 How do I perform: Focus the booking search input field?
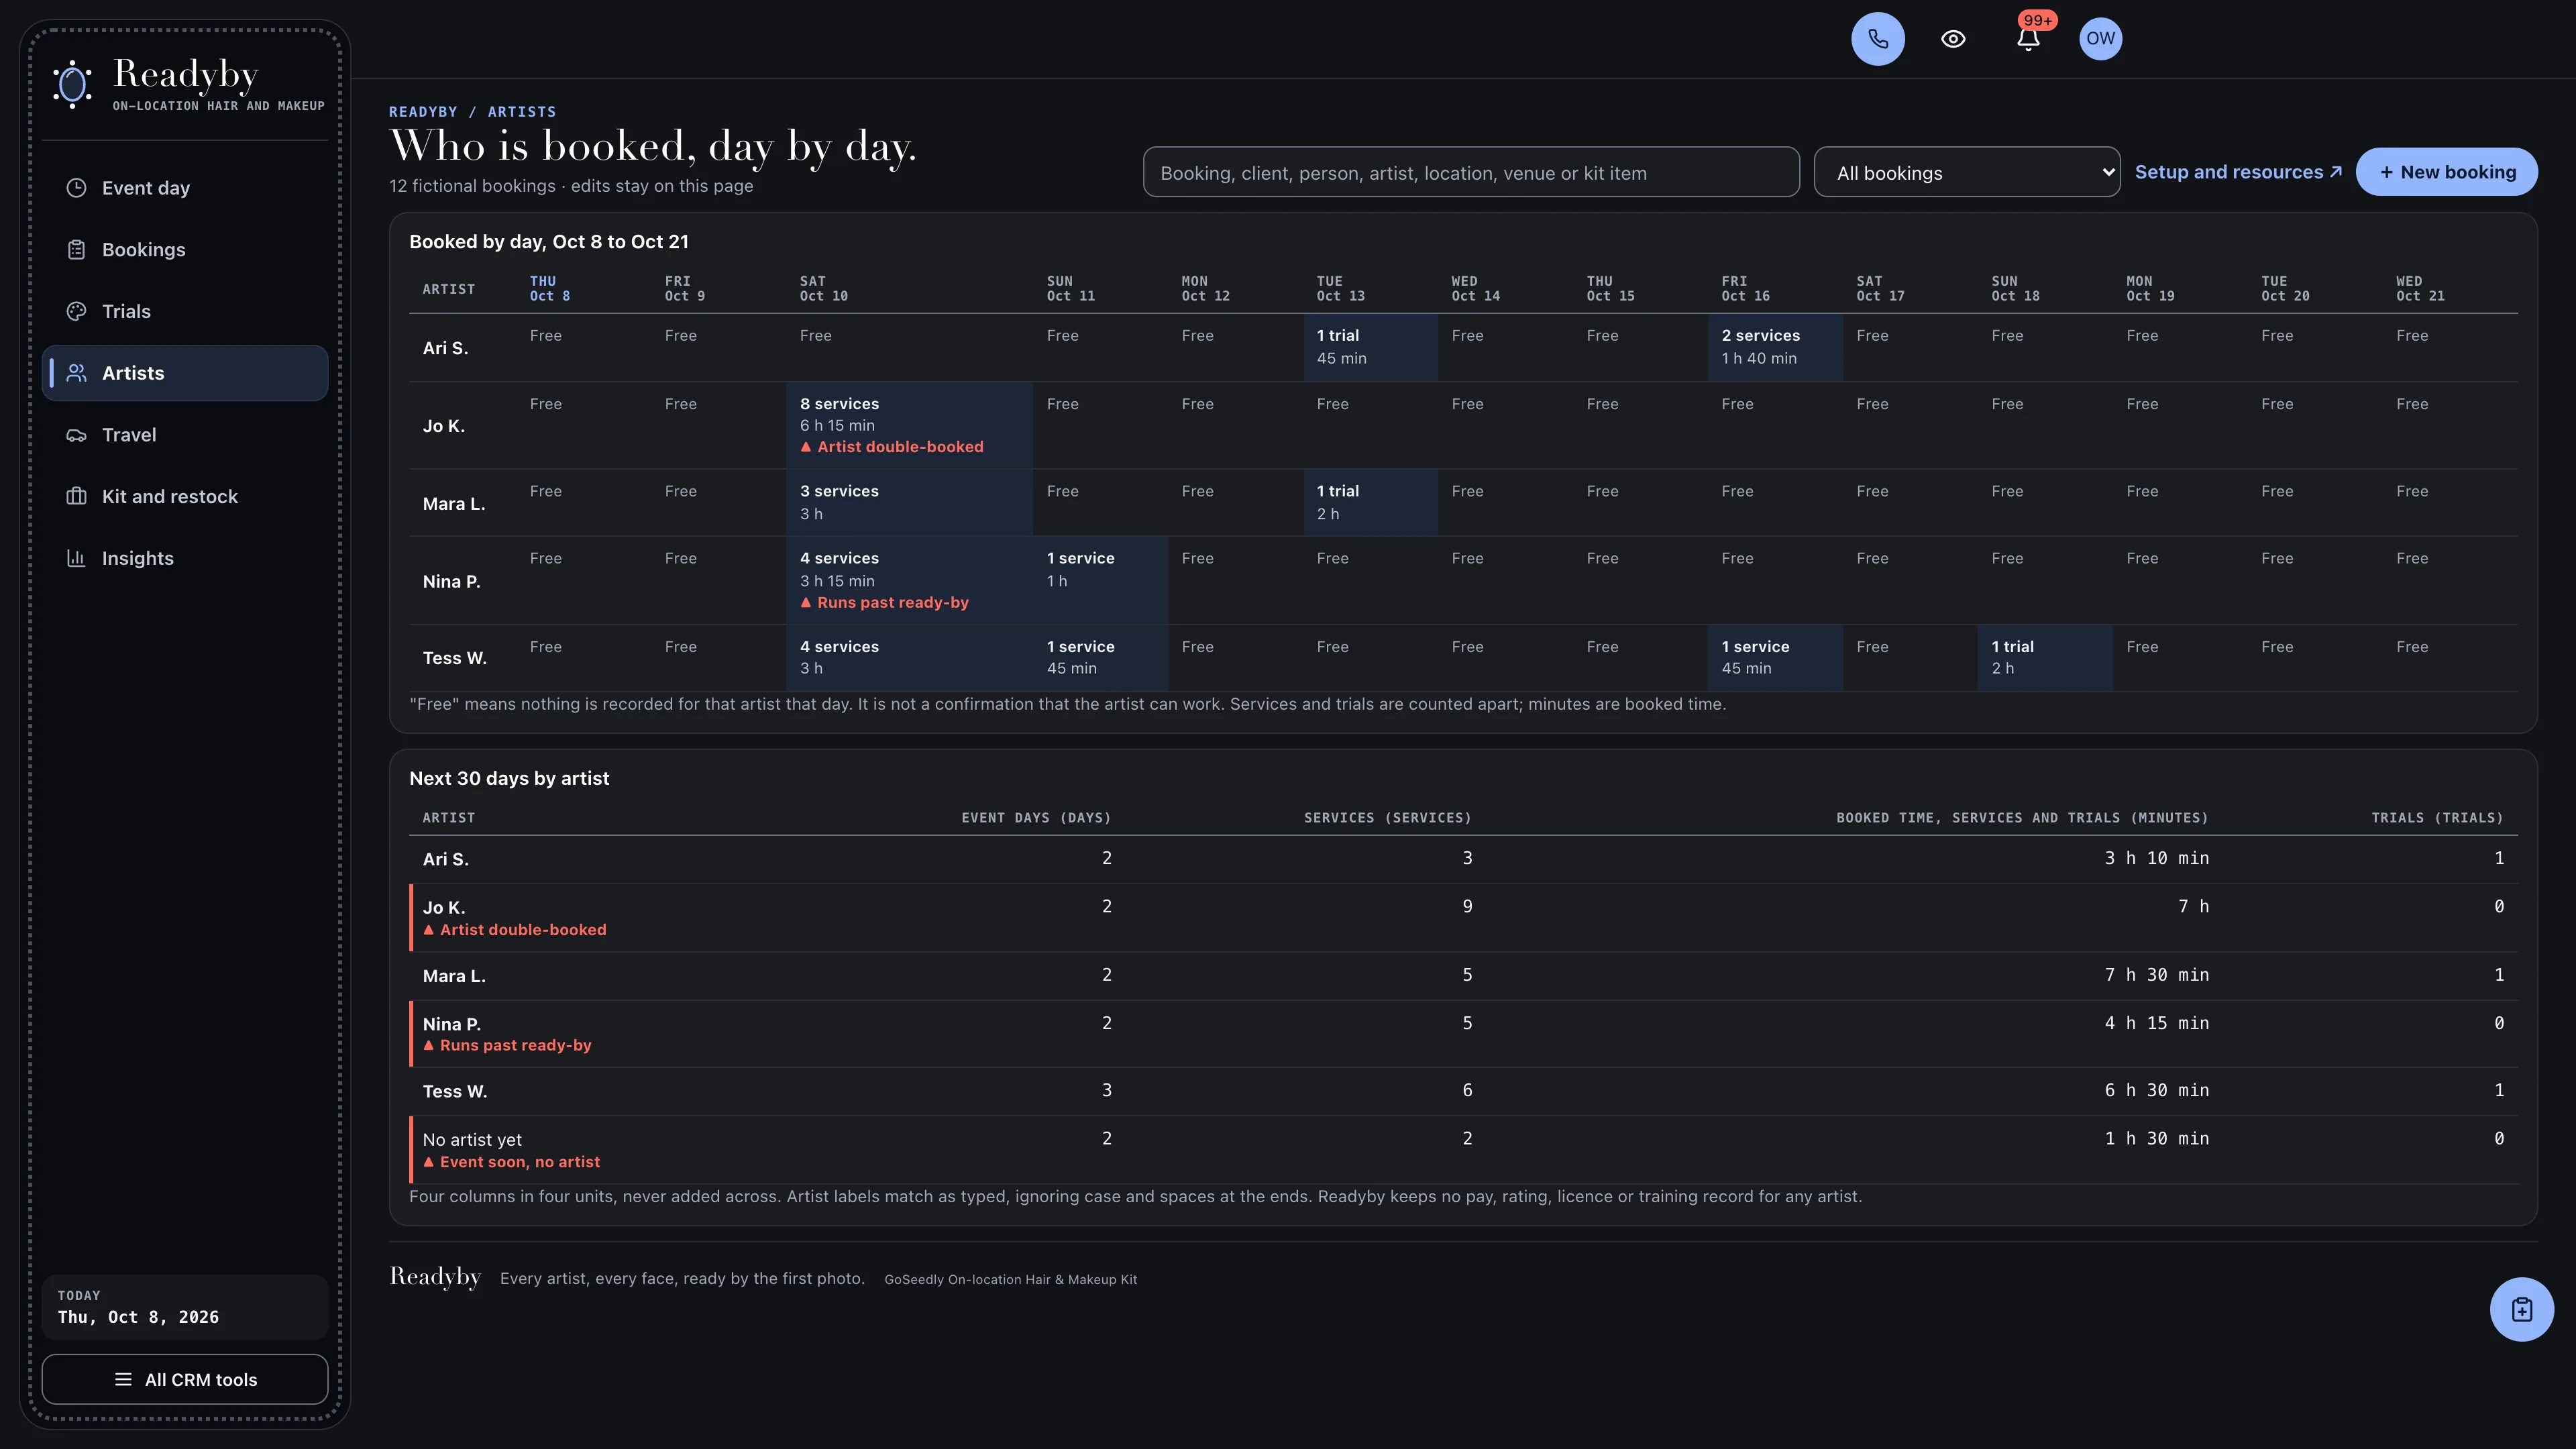tap(1471, 172)
